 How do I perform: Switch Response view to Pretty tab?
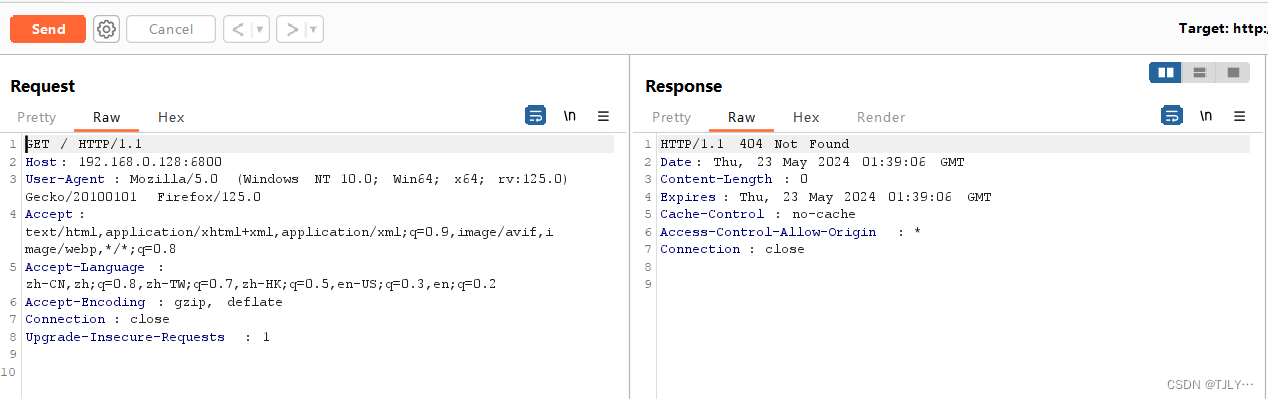pos(672,117)
